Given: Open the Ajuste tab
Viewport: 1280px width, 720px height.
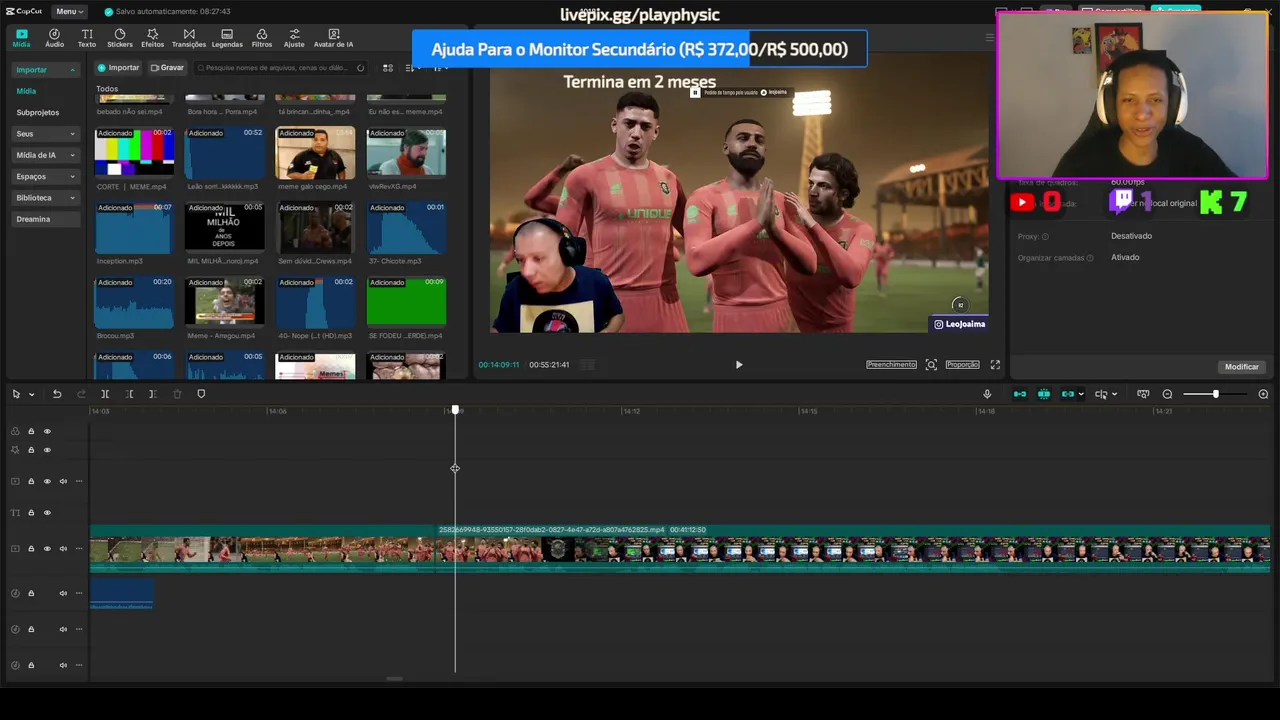Looking at the screenshot, I should coord(294,38).
